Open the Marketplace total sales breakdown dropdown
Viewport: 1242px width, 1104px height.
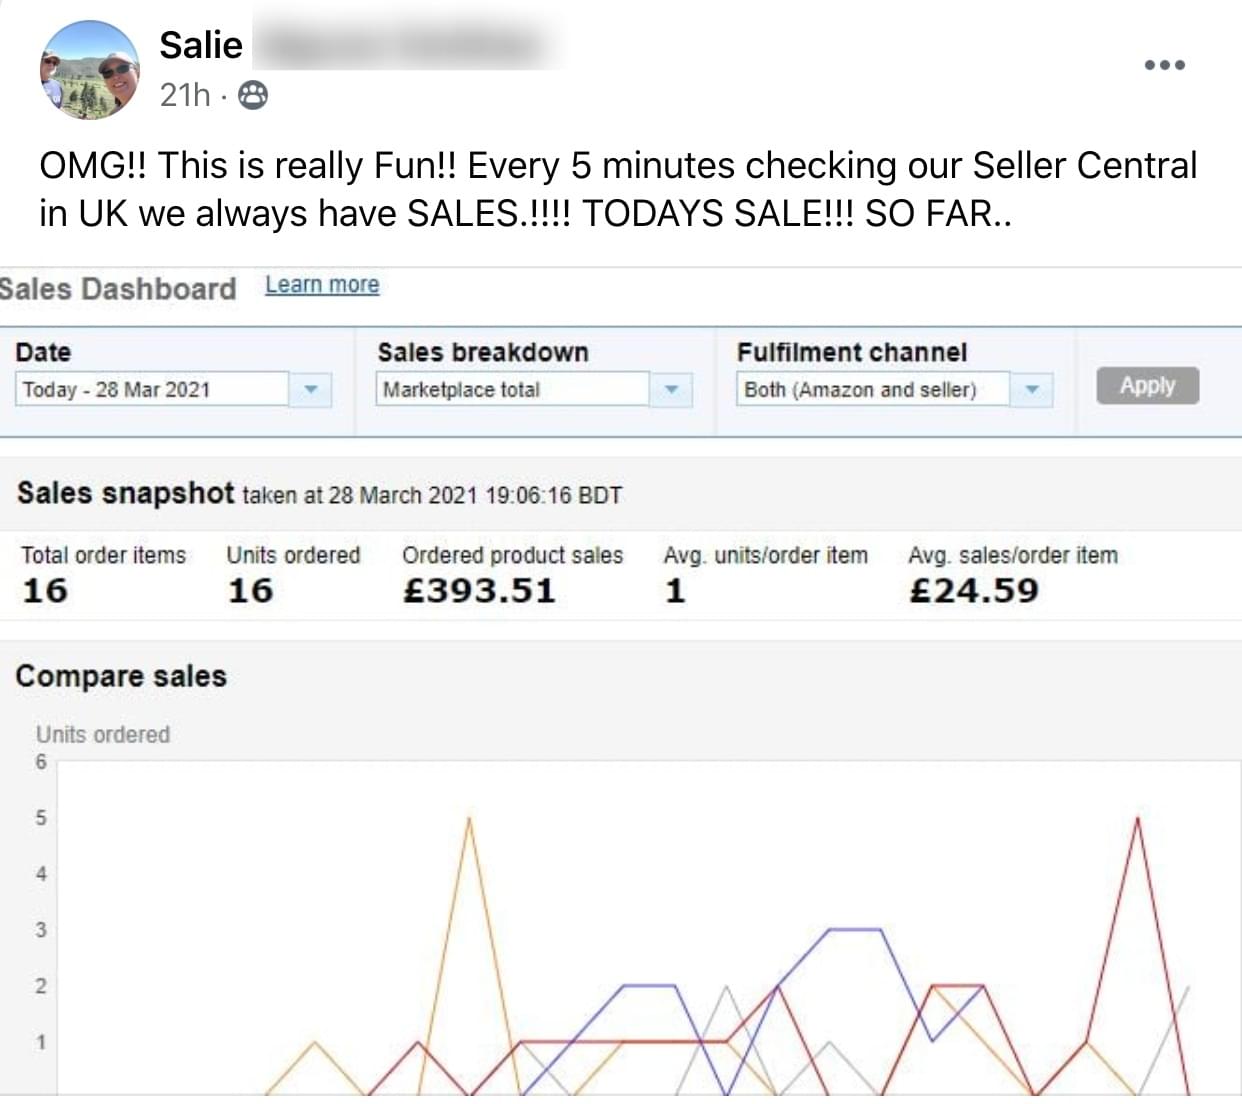pos(514,389)
